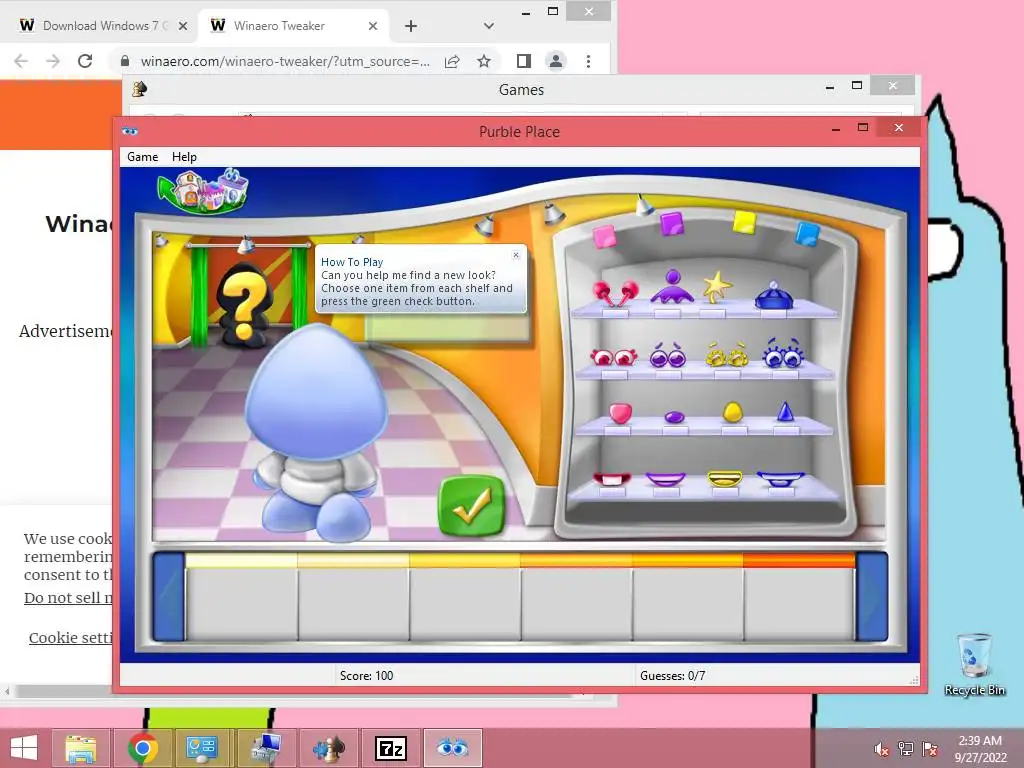
Task: Click the Score: 100 status text
Action: click(x=366, y=676)
